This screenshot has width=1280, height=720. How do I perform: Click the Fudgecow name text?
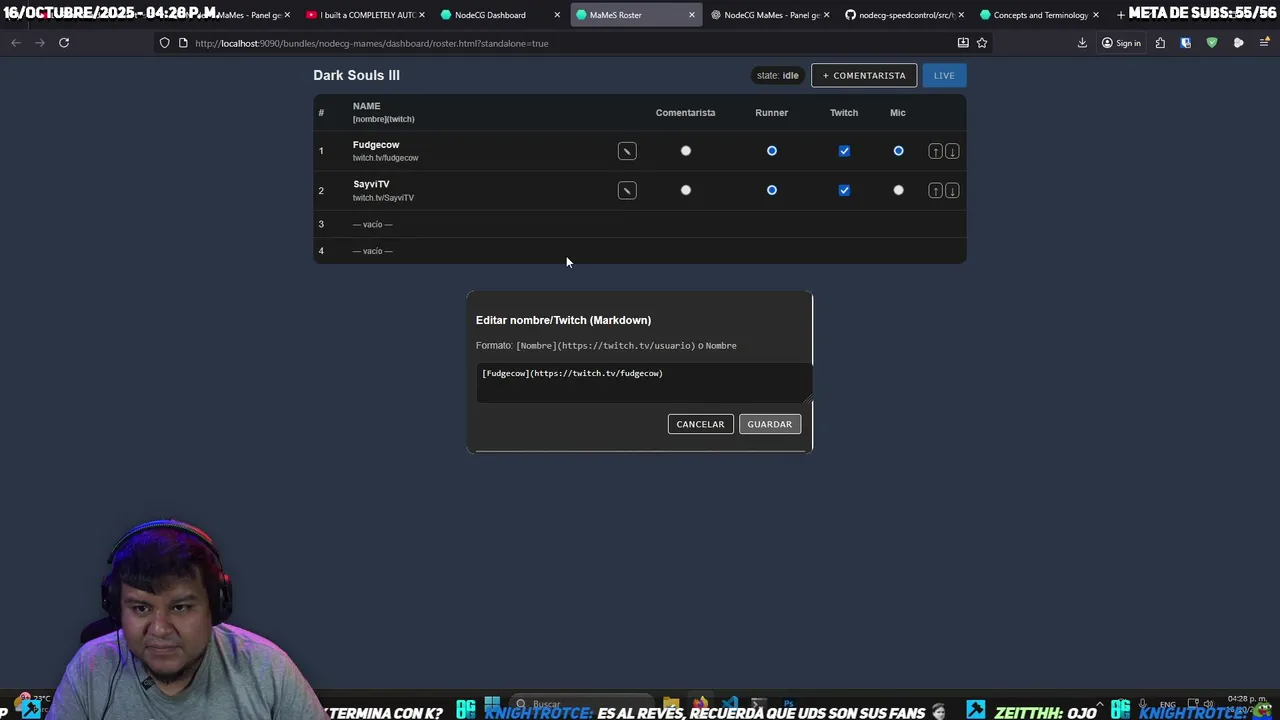click(376, 145)
